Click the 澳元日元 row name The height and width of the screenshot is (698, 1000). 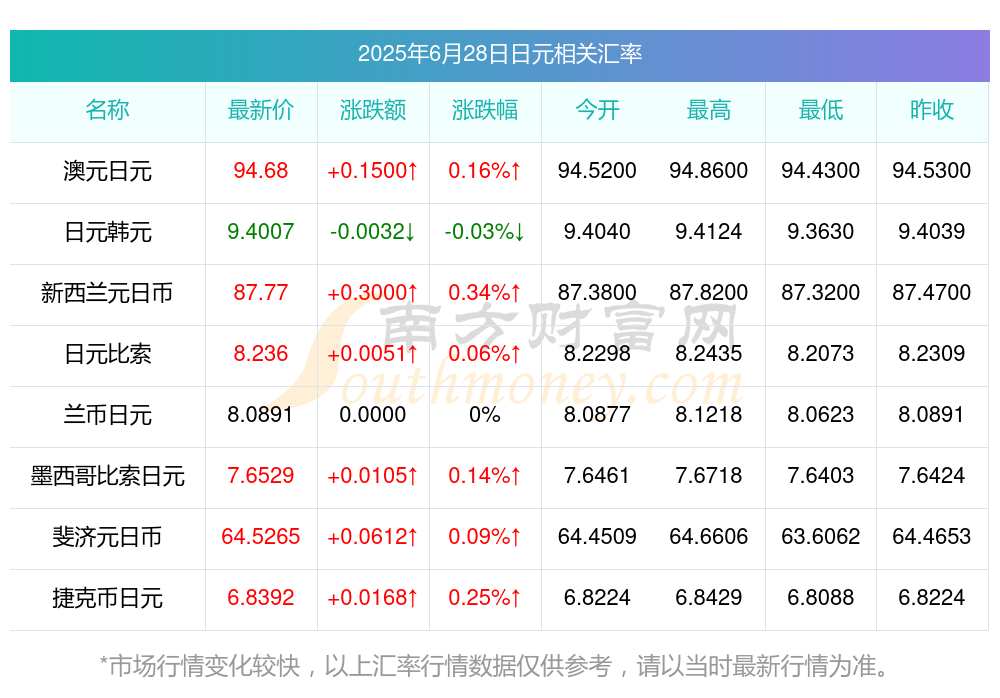[x=107, y=171]
